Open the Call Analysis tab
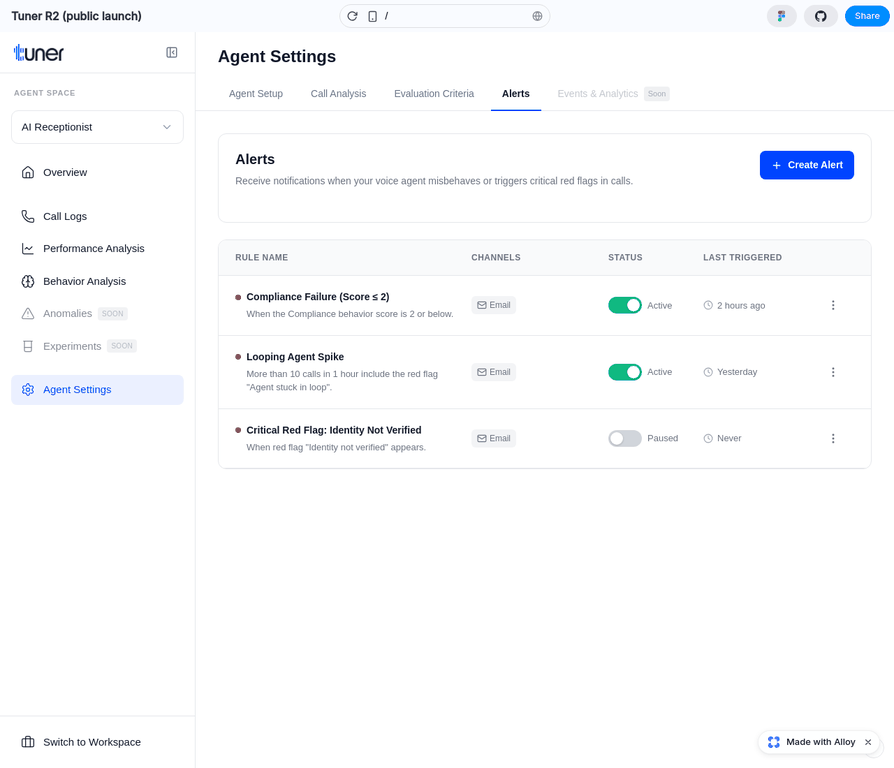 pos(338,93)
